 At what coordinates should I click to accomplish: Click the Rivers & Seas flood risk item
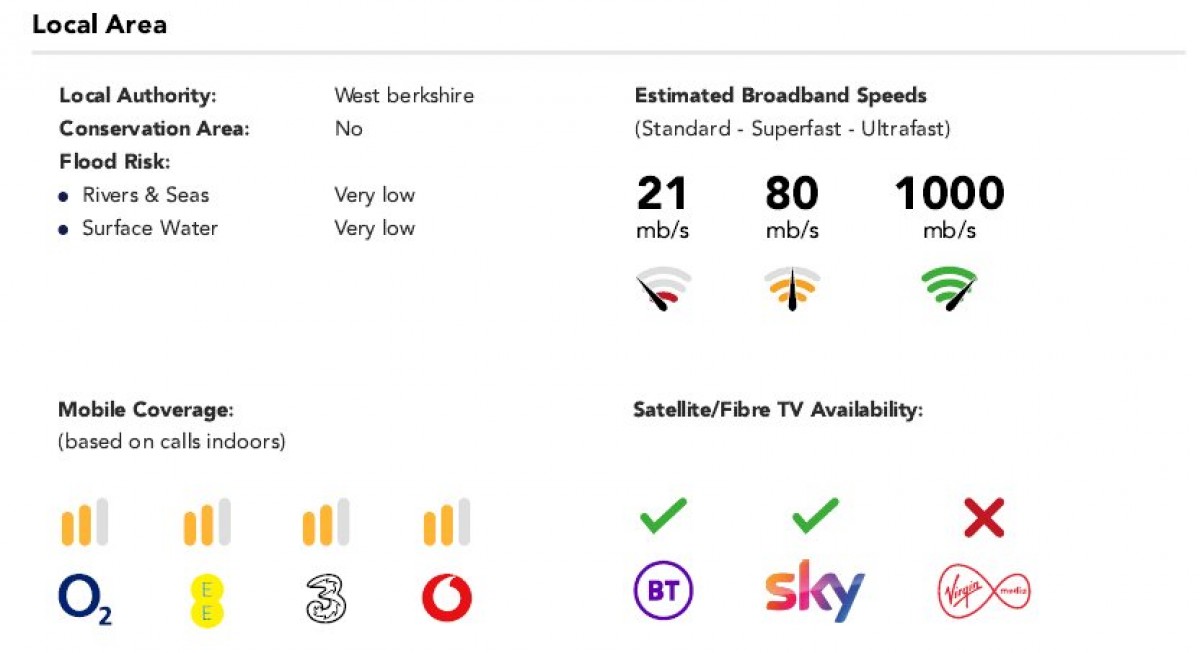point(146,195)
